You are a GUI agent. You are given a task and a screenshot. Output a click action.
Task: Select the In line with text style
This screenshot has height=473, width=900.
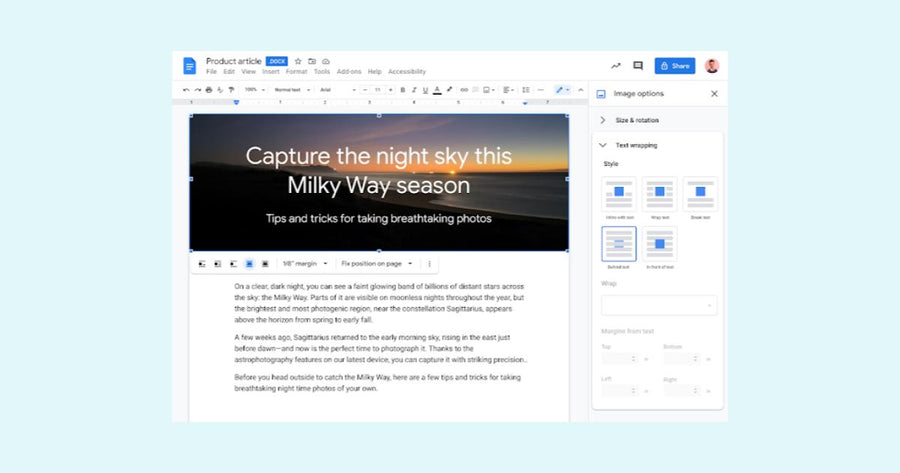pos(619,195)
